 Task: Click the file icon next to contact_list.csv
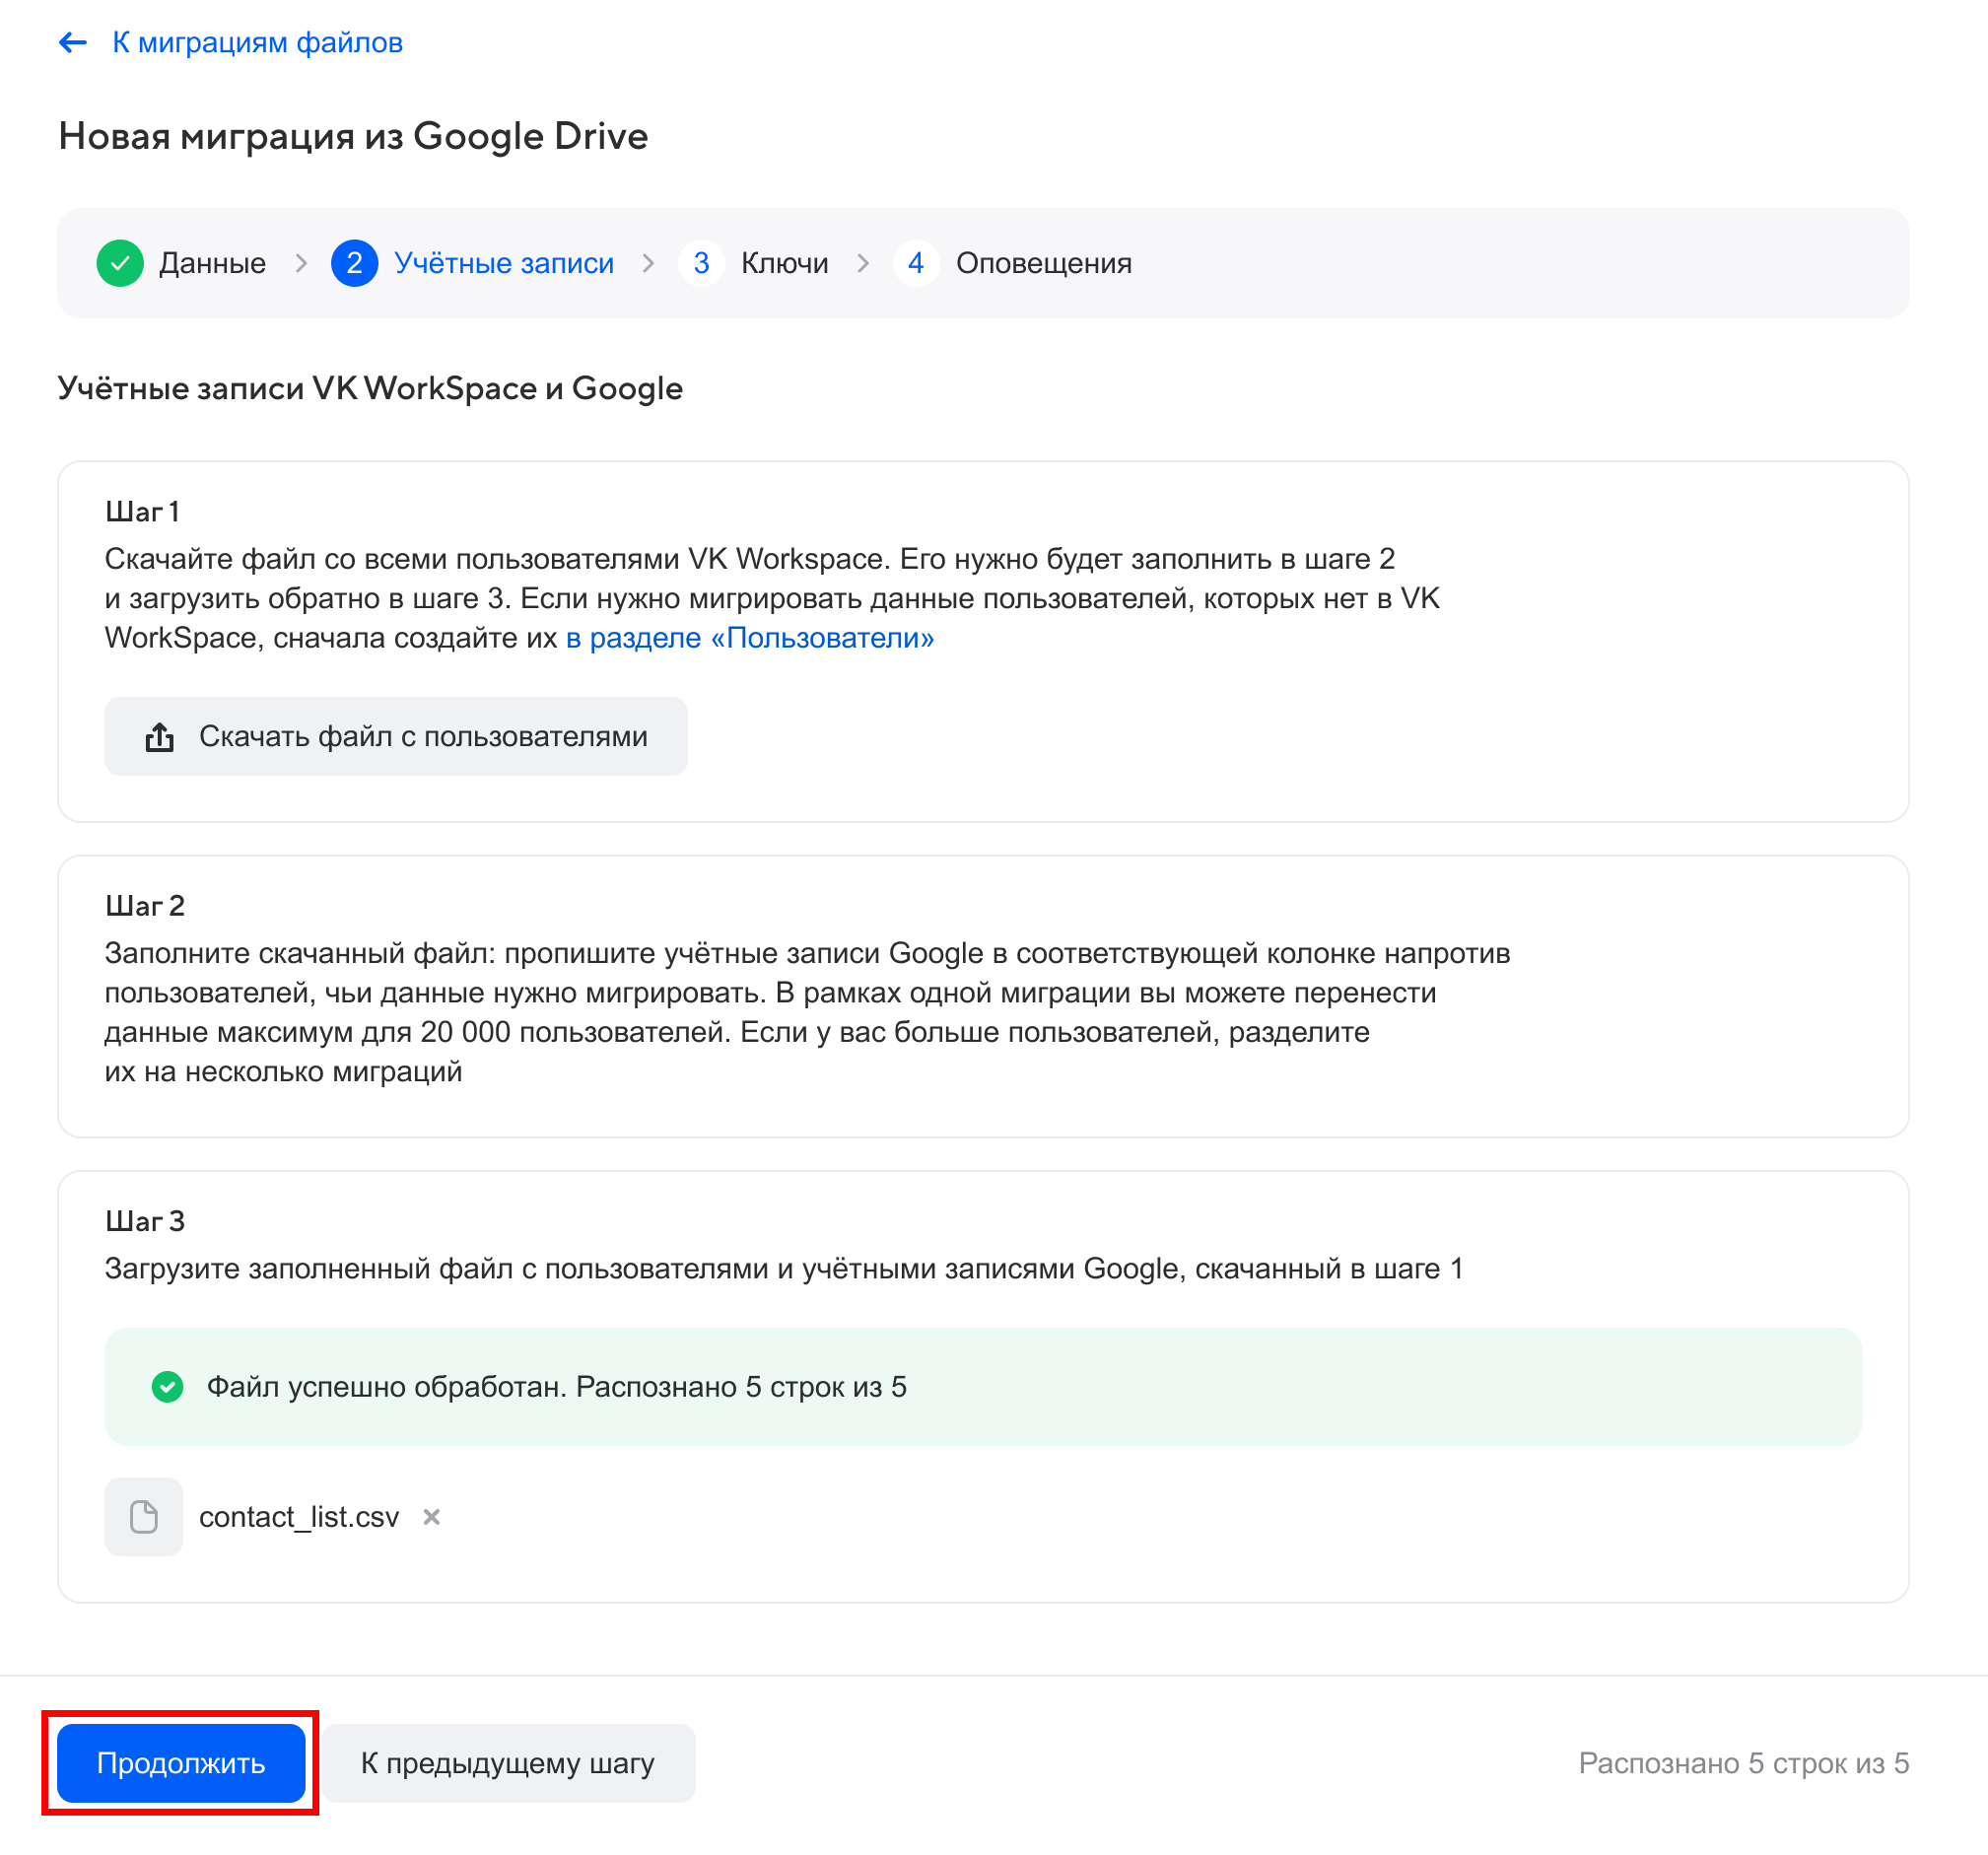pyautogui.click(x=143, y=1517)
